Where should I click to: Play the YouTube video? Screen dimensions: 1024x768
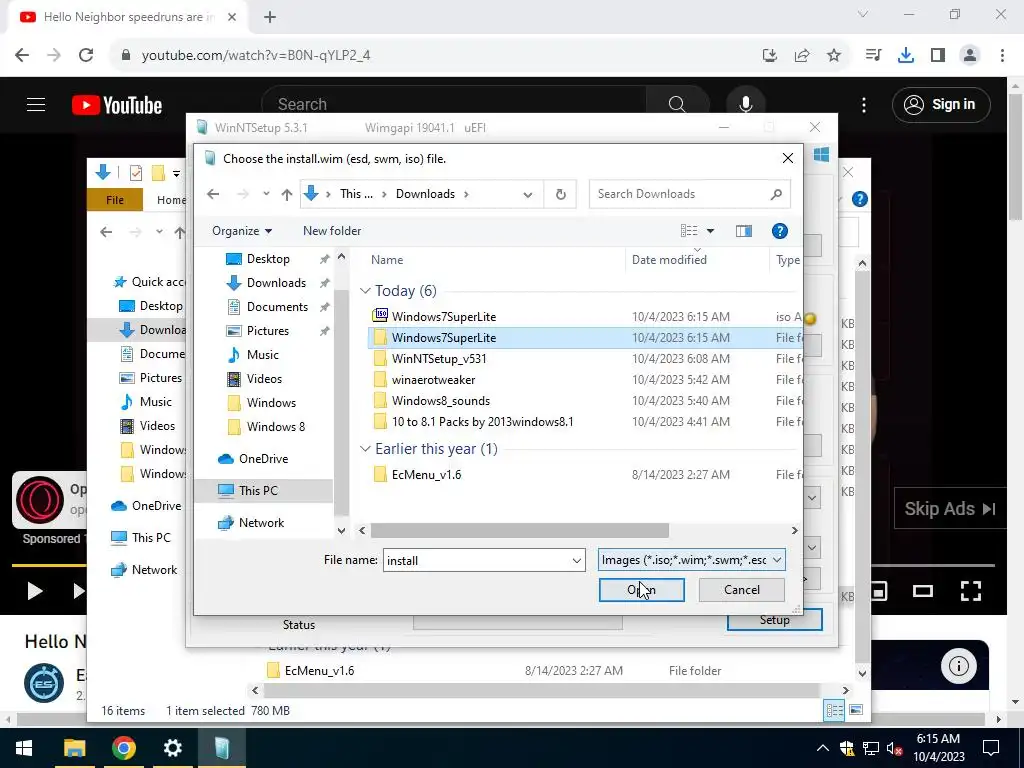tap(34, 591)
